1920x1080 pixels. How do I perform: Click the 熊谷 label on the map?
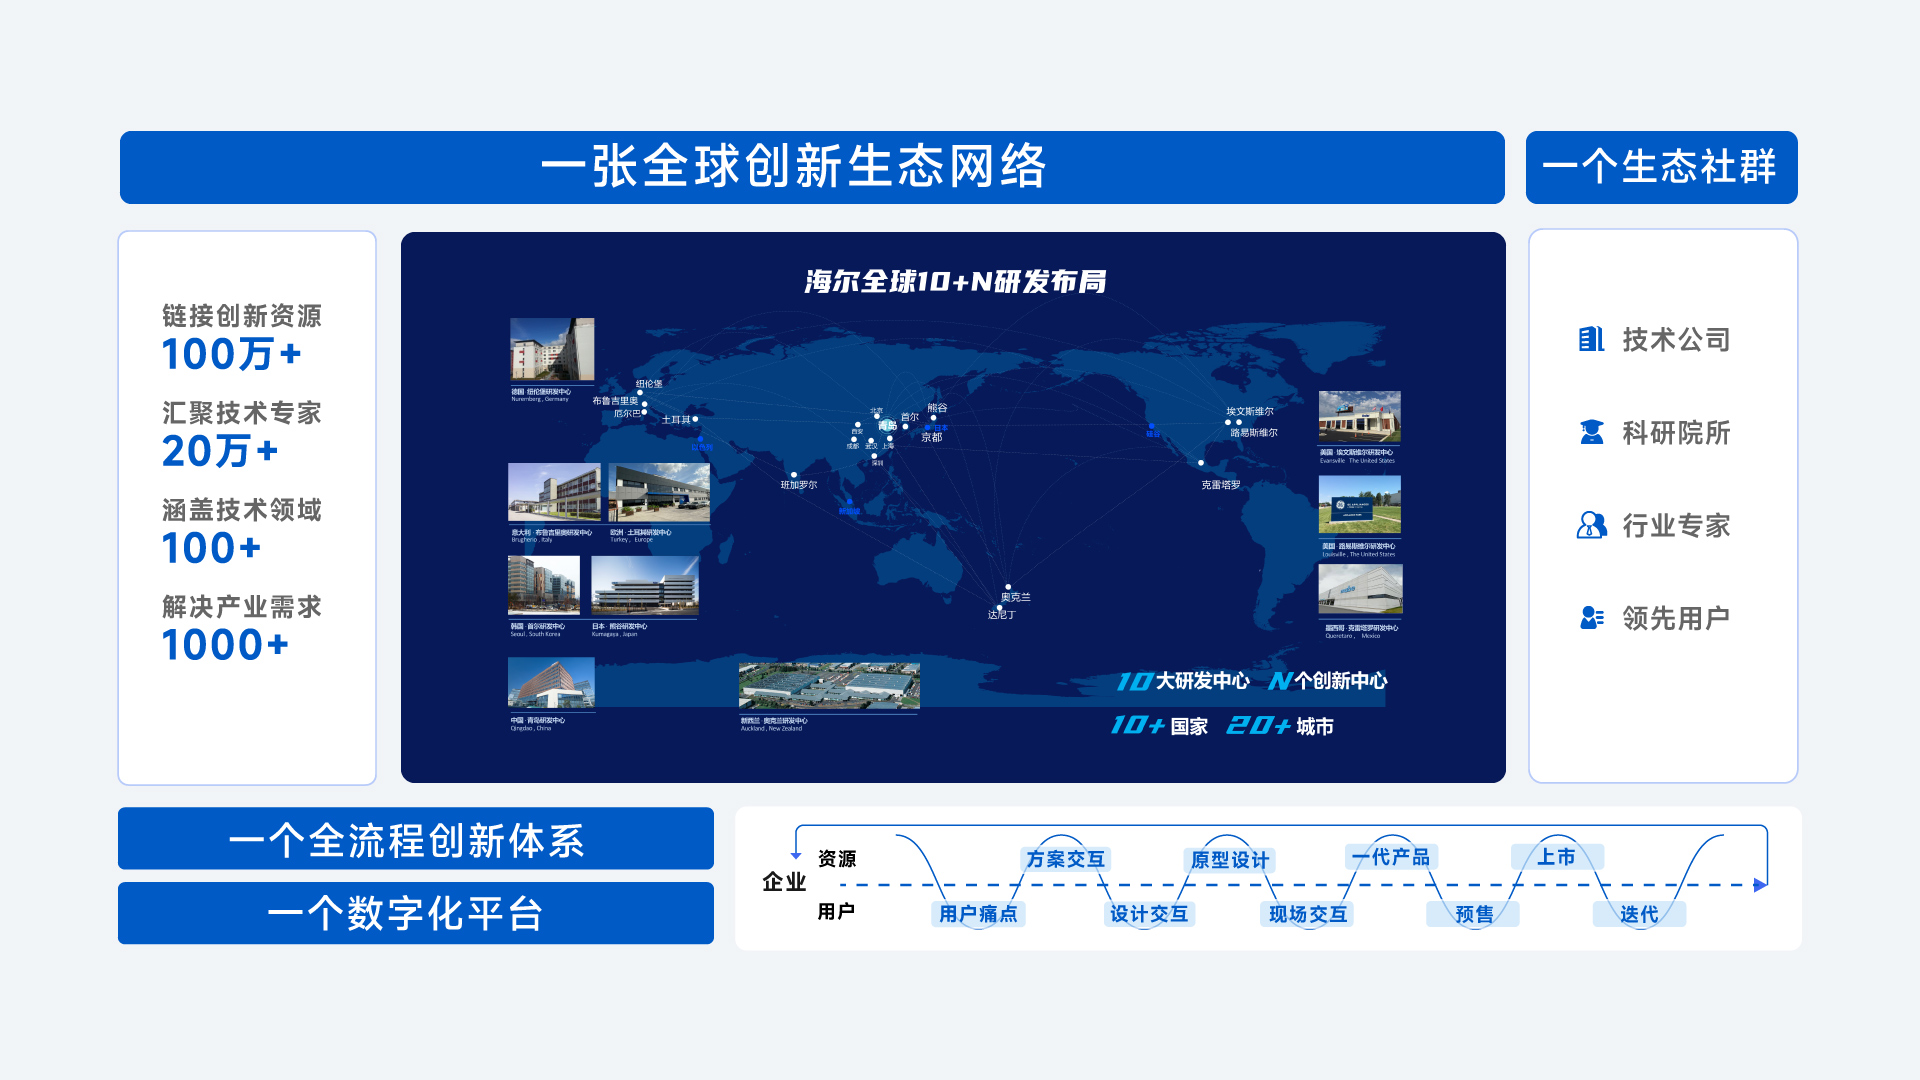(937, 408)
